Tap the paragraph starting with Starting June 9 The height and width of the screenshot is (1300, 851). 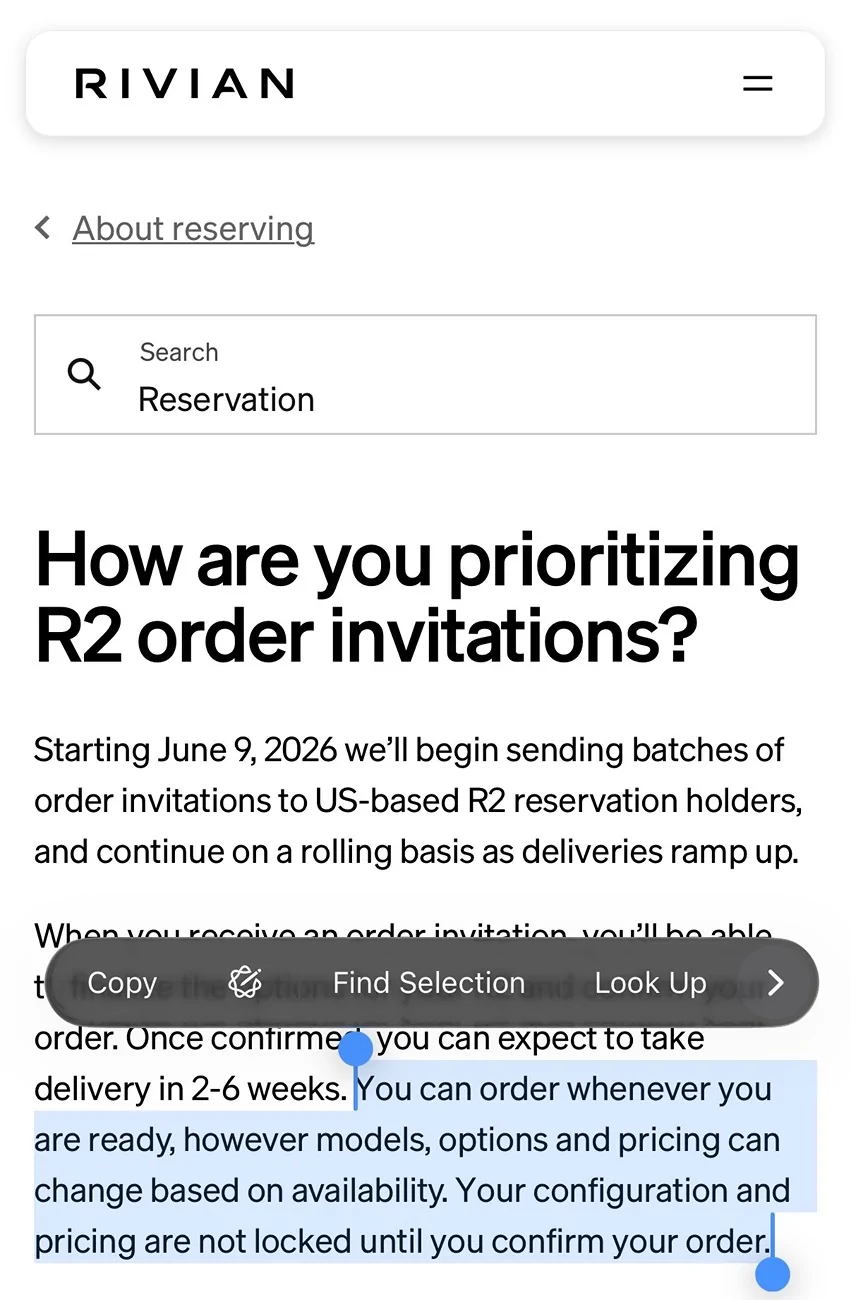pos(418,801)
